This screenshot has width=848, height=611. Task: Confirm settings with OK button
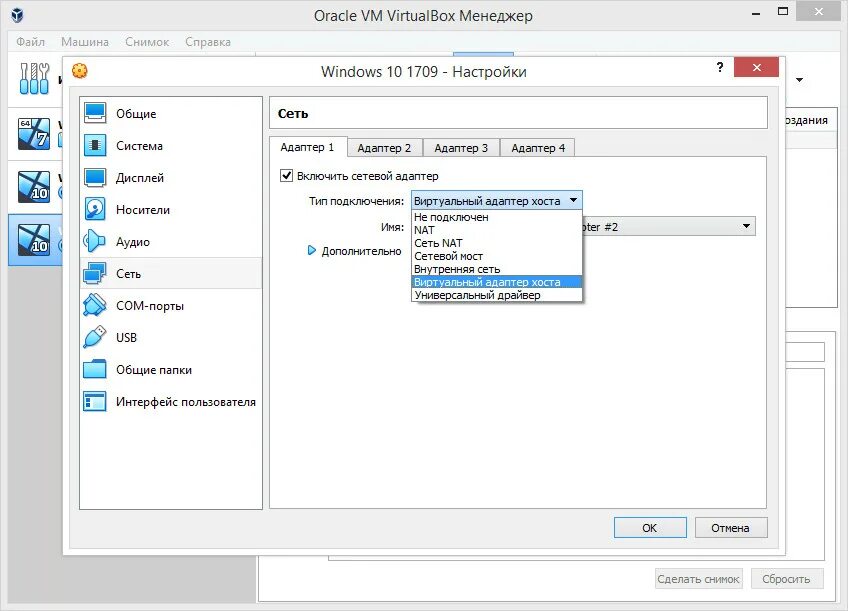click(650, 528)
